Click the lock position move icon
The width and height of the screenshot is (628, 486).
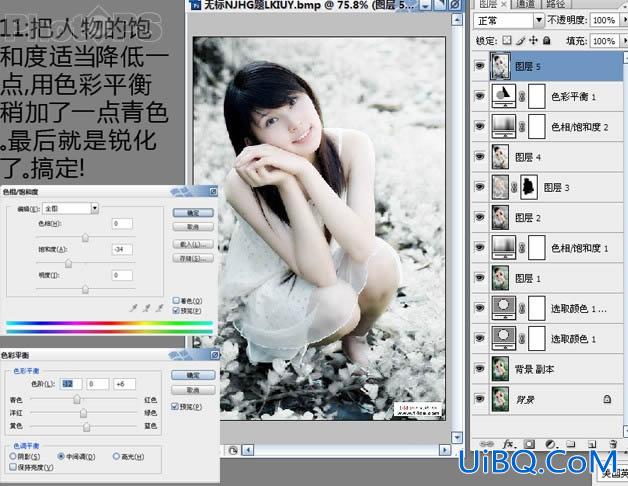pos(533,40)
